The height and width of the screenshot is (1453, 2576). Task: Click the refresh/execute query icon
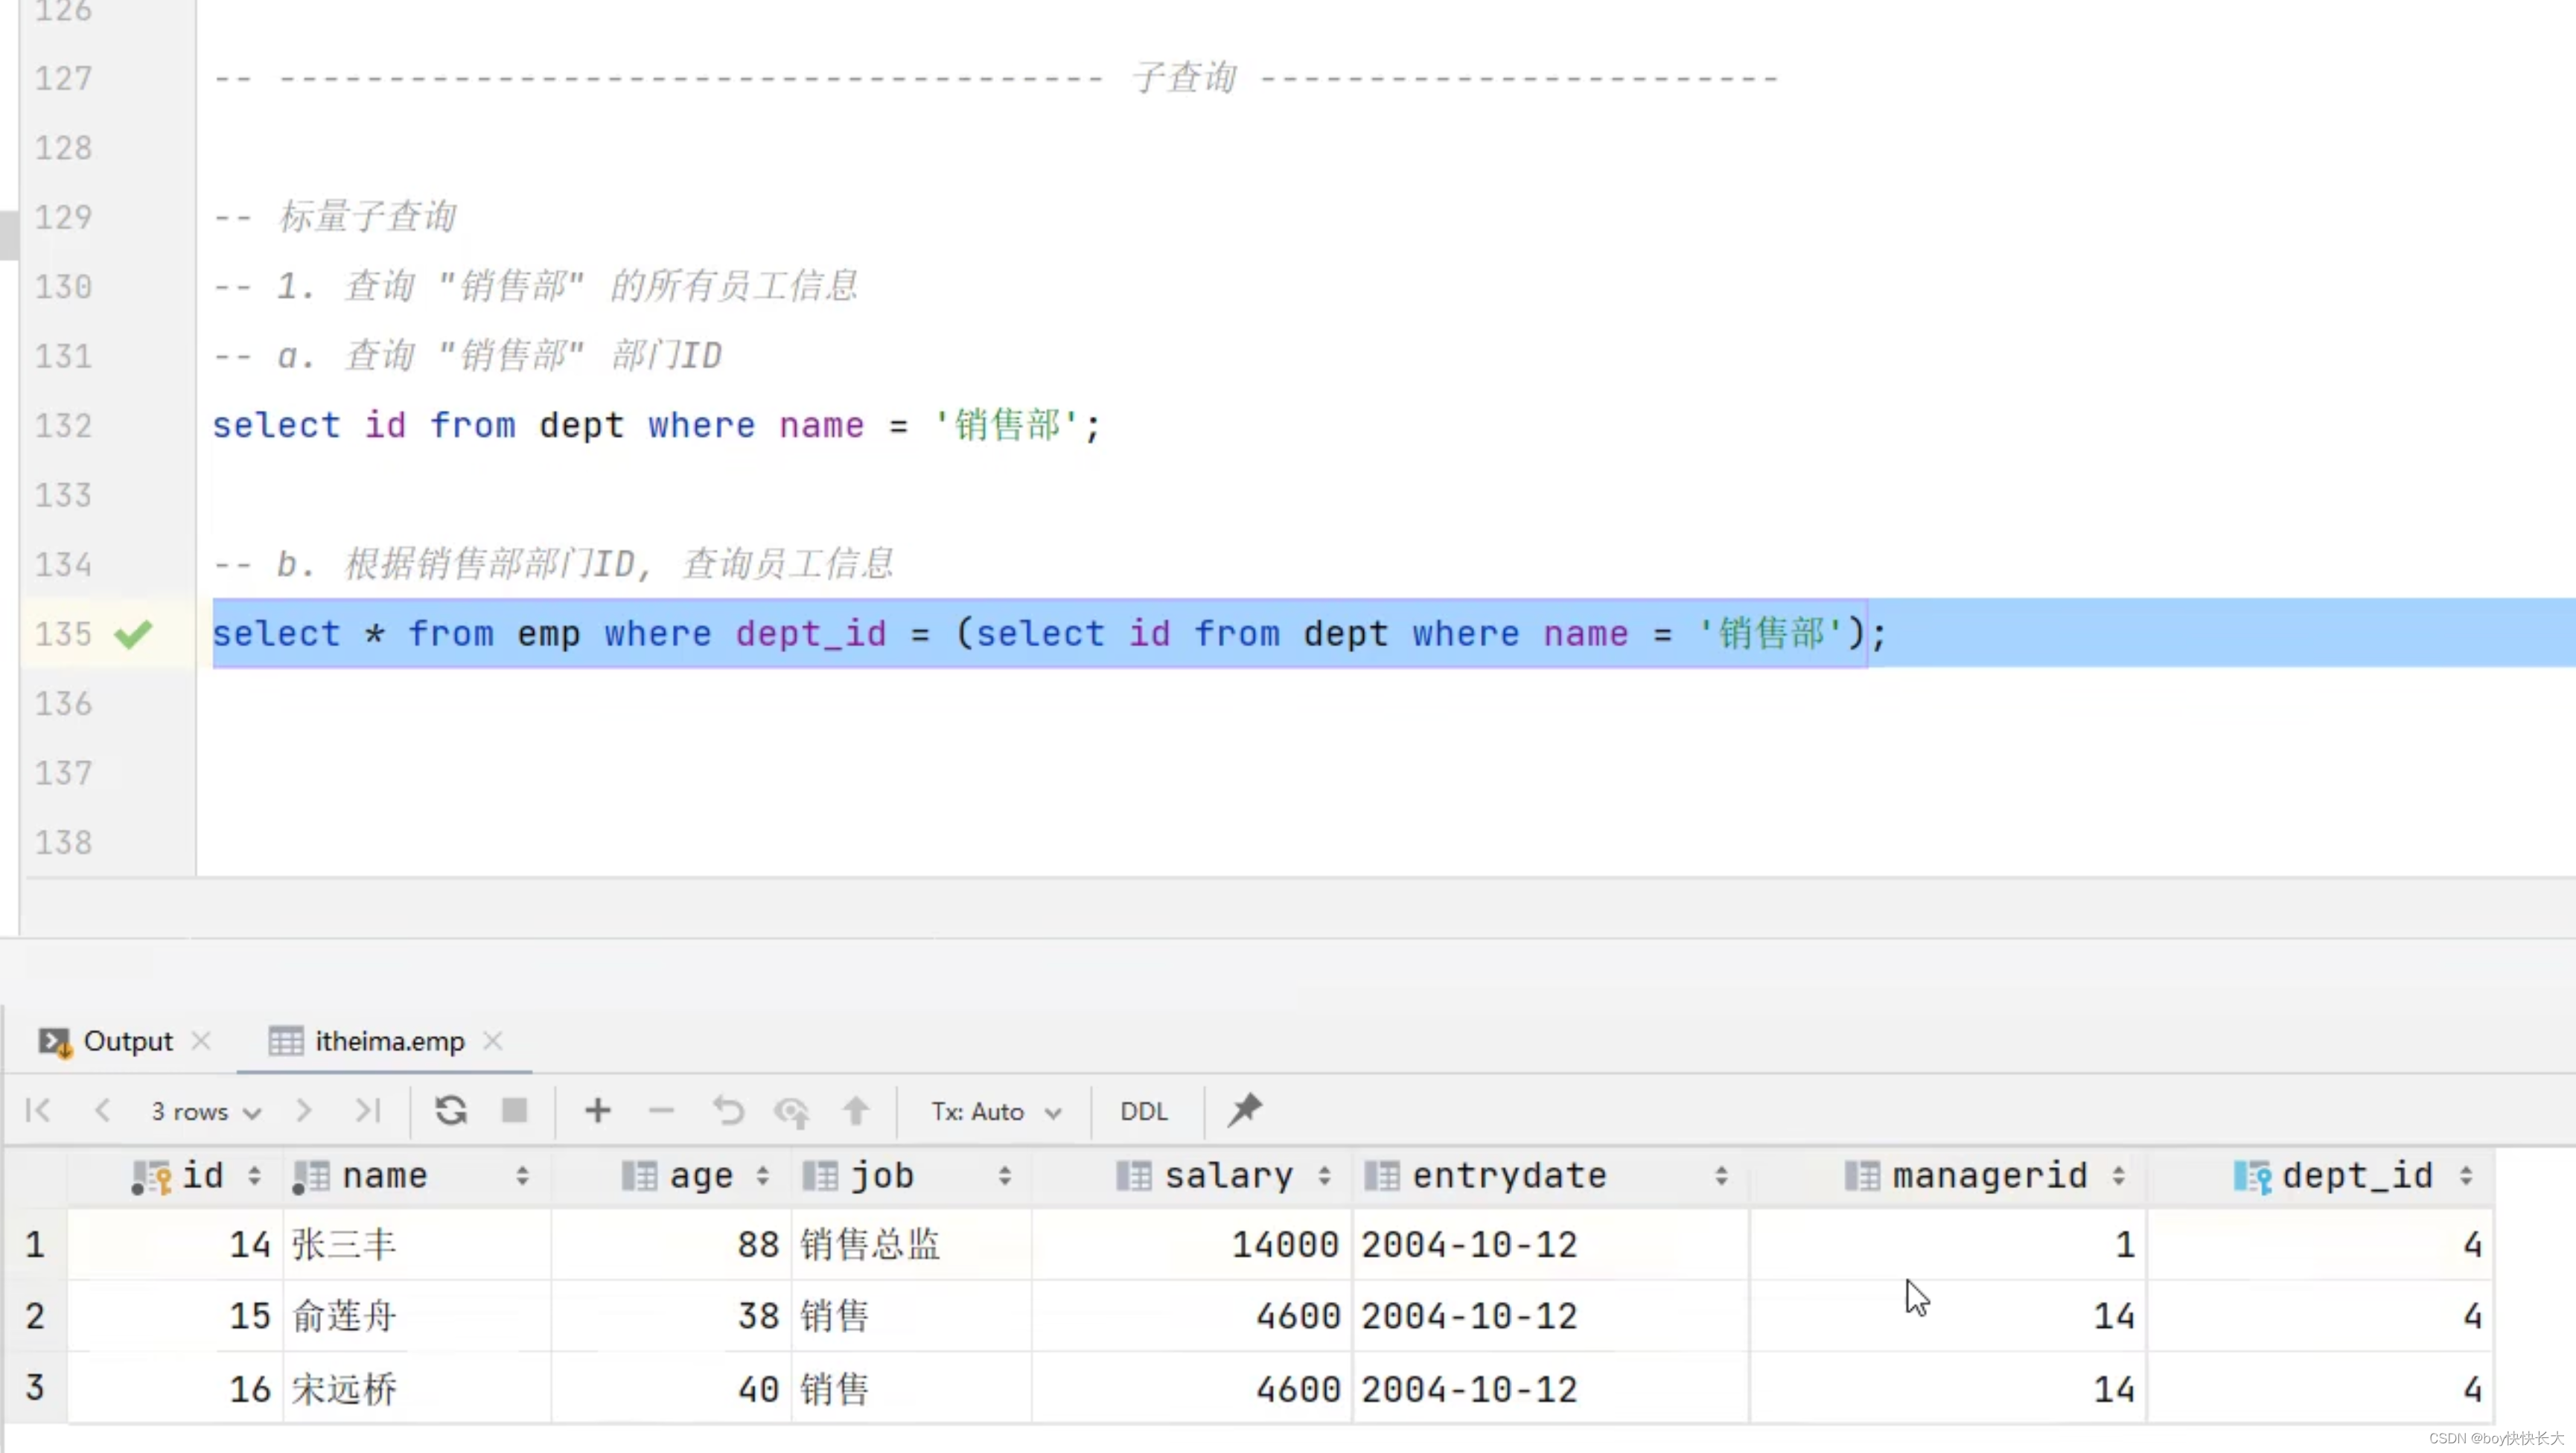coord(450,1110)
